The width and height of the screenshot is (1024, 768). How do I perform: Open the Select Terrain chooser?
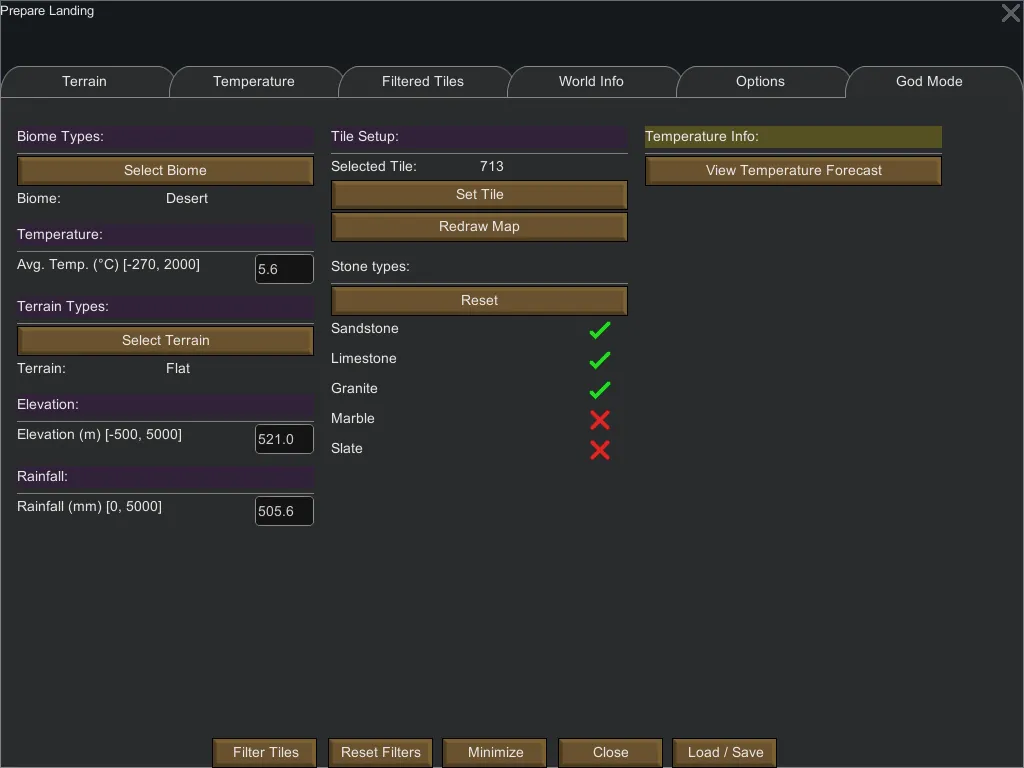pyautogui.click(x=165, y=340)
